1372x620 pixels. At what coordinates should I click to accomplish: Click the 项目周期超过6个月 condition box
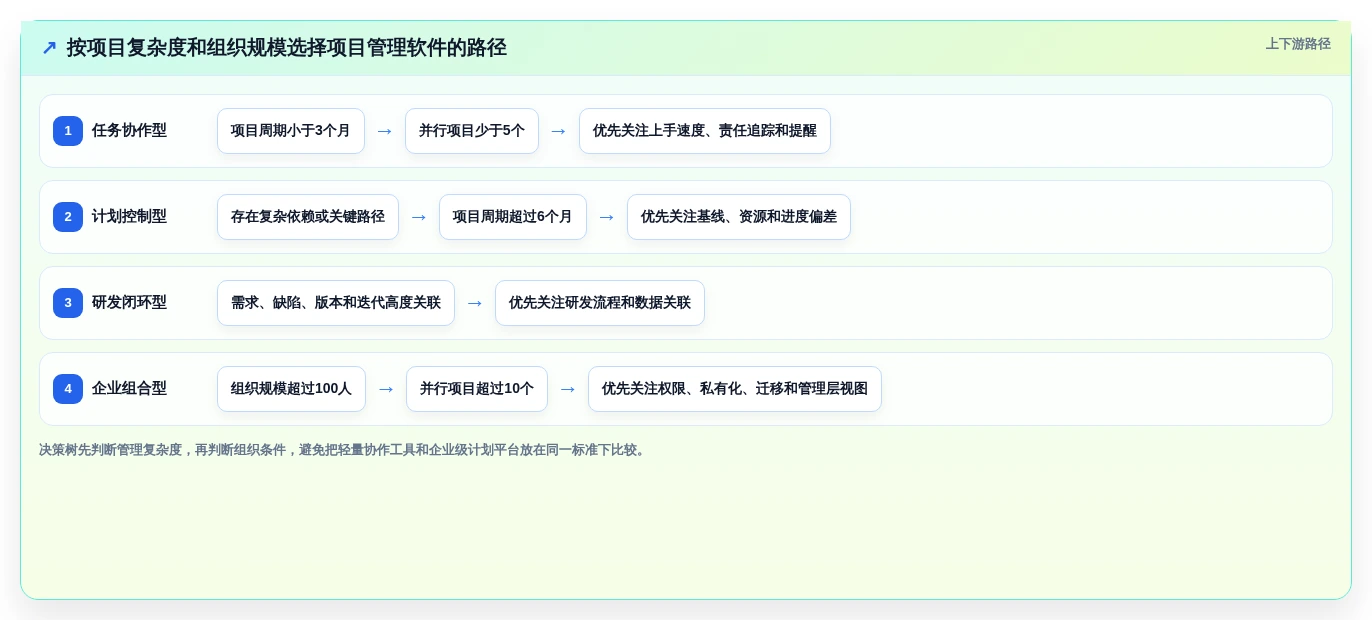pyautogui.click(x=513, y=217)
